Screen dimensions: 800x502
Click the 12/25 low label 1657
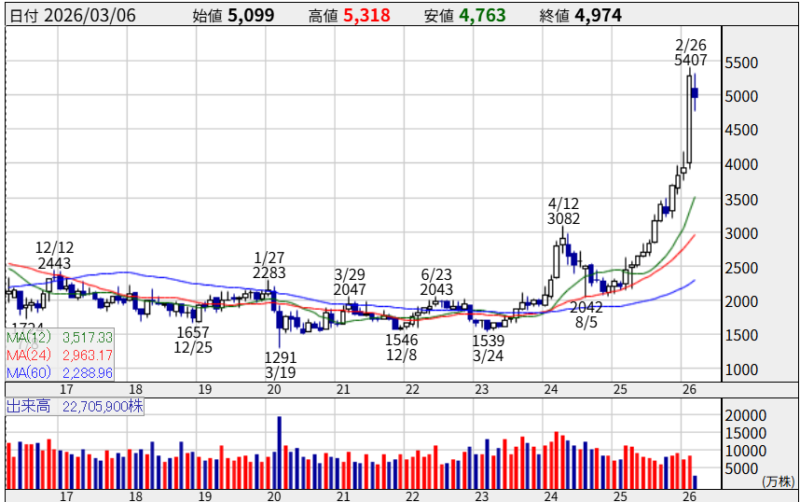[194, 332]
